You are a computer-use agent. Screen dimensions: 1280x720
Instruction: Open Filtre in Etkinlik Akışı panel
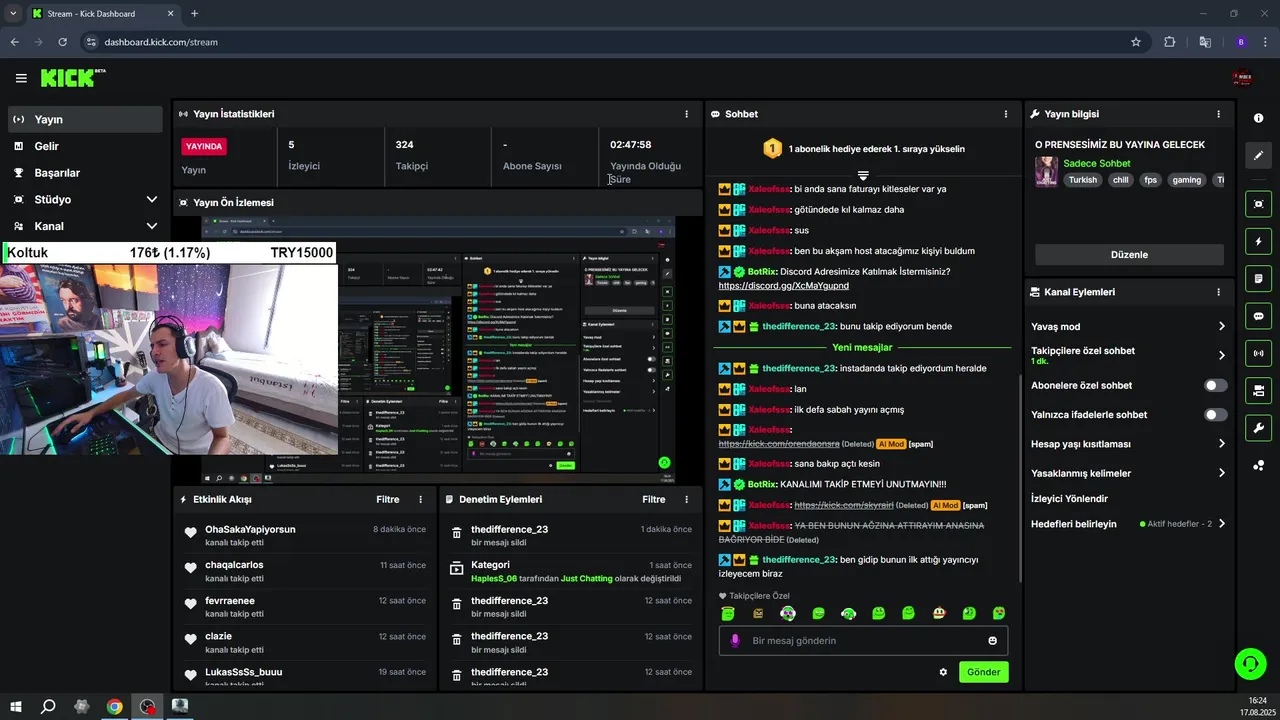(x=387, y=499)
